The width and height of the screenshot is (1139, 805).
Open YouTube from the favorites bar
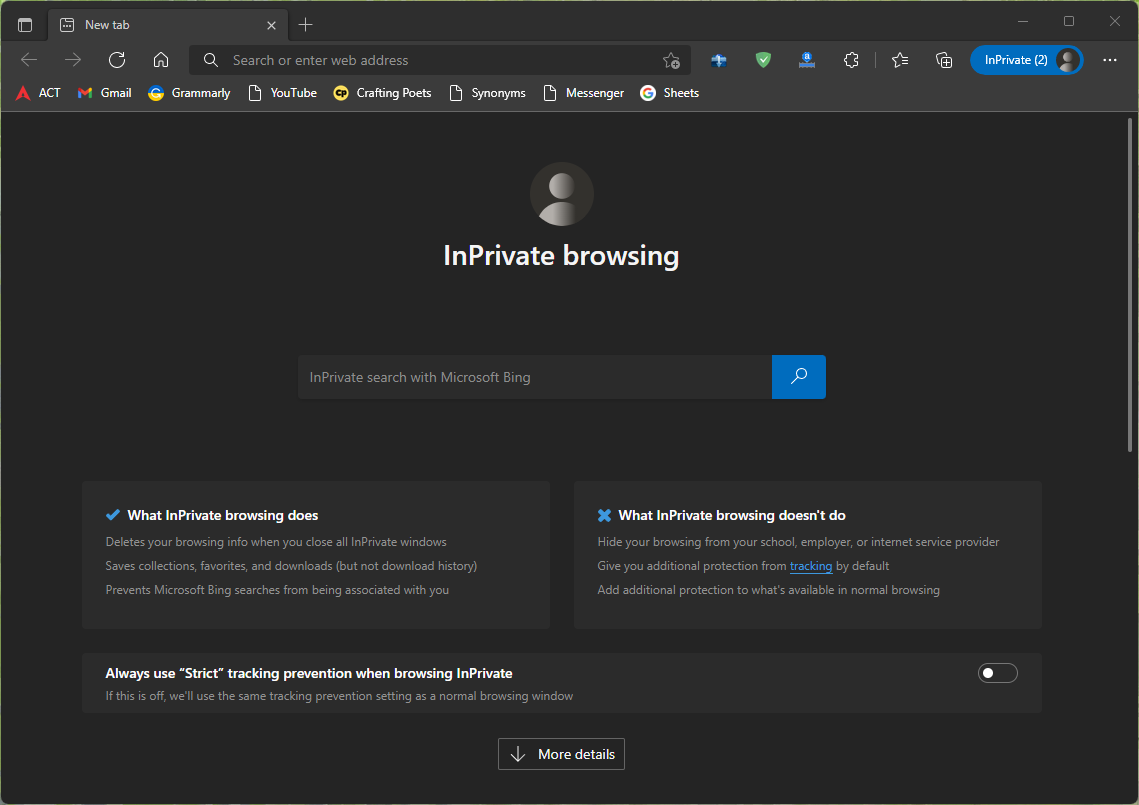pos(282,92)
